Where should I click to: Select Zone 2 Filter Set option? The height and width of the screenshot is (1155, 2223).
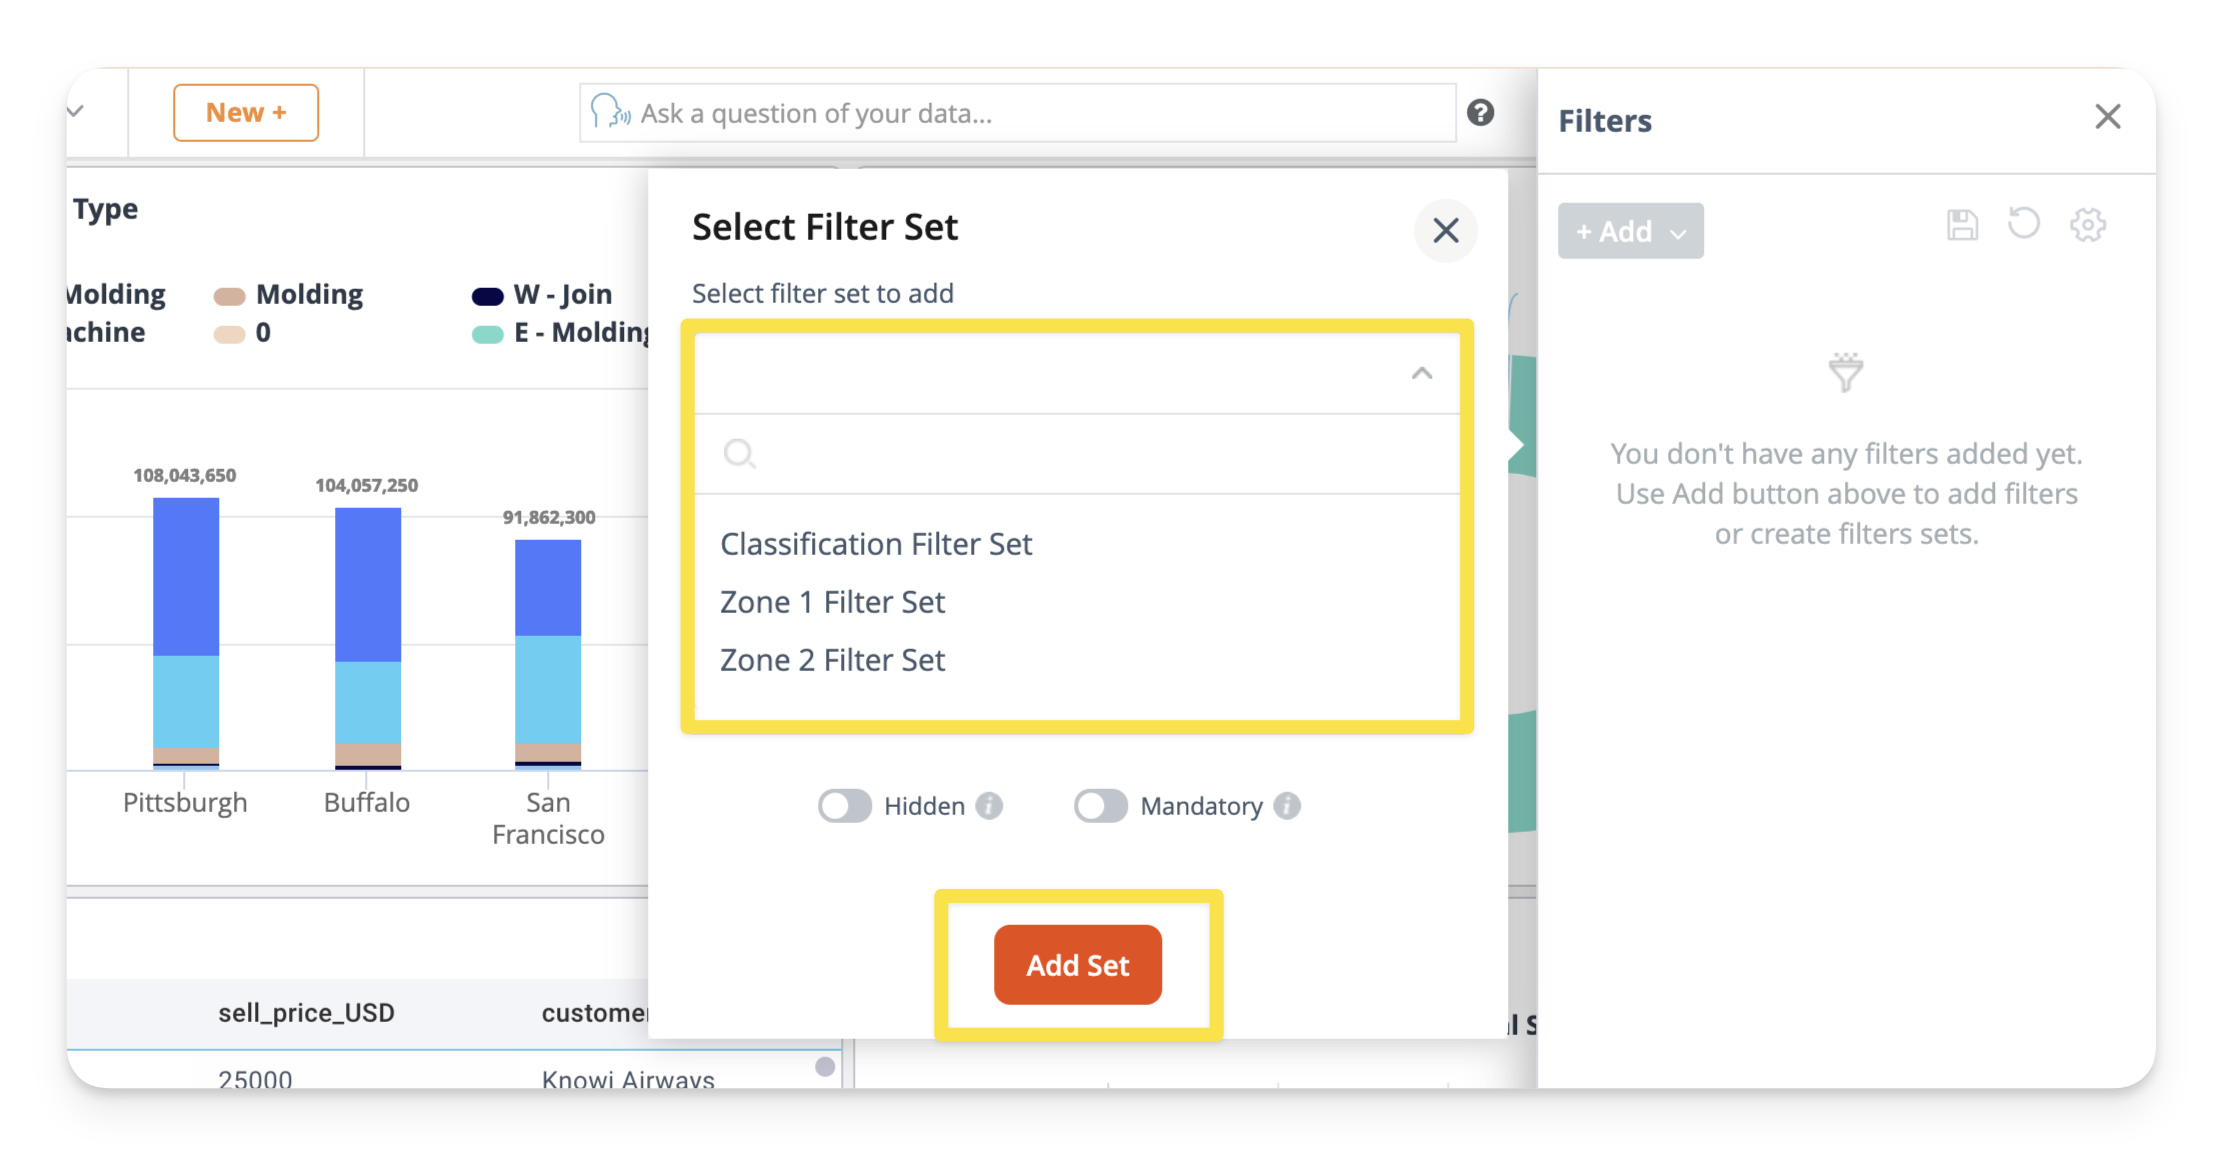tap(832, 660)
